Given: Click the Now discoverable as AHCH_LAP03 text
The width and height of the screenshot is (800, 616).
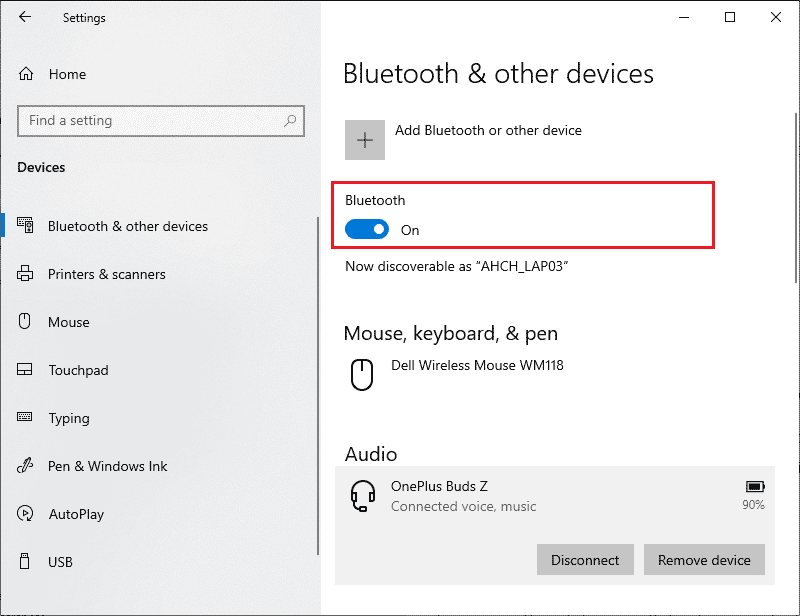Looking at the screenshot, I should tap(457, 266).
